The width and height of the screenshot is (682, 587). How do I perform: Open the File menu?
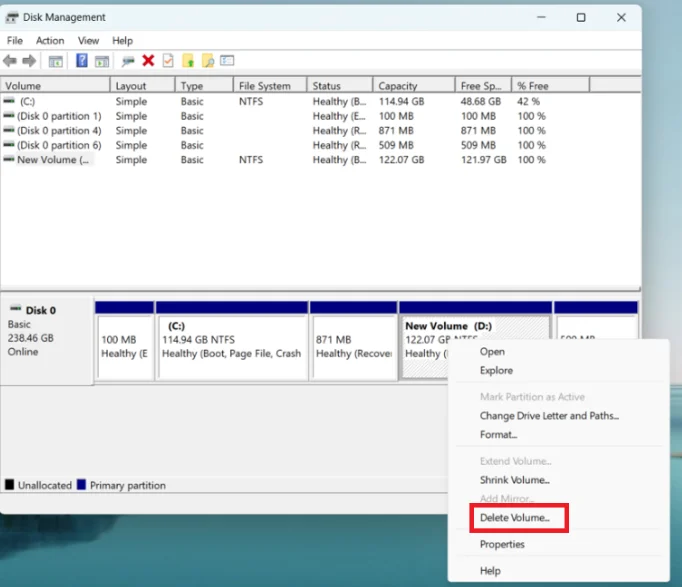pos(15,40)
